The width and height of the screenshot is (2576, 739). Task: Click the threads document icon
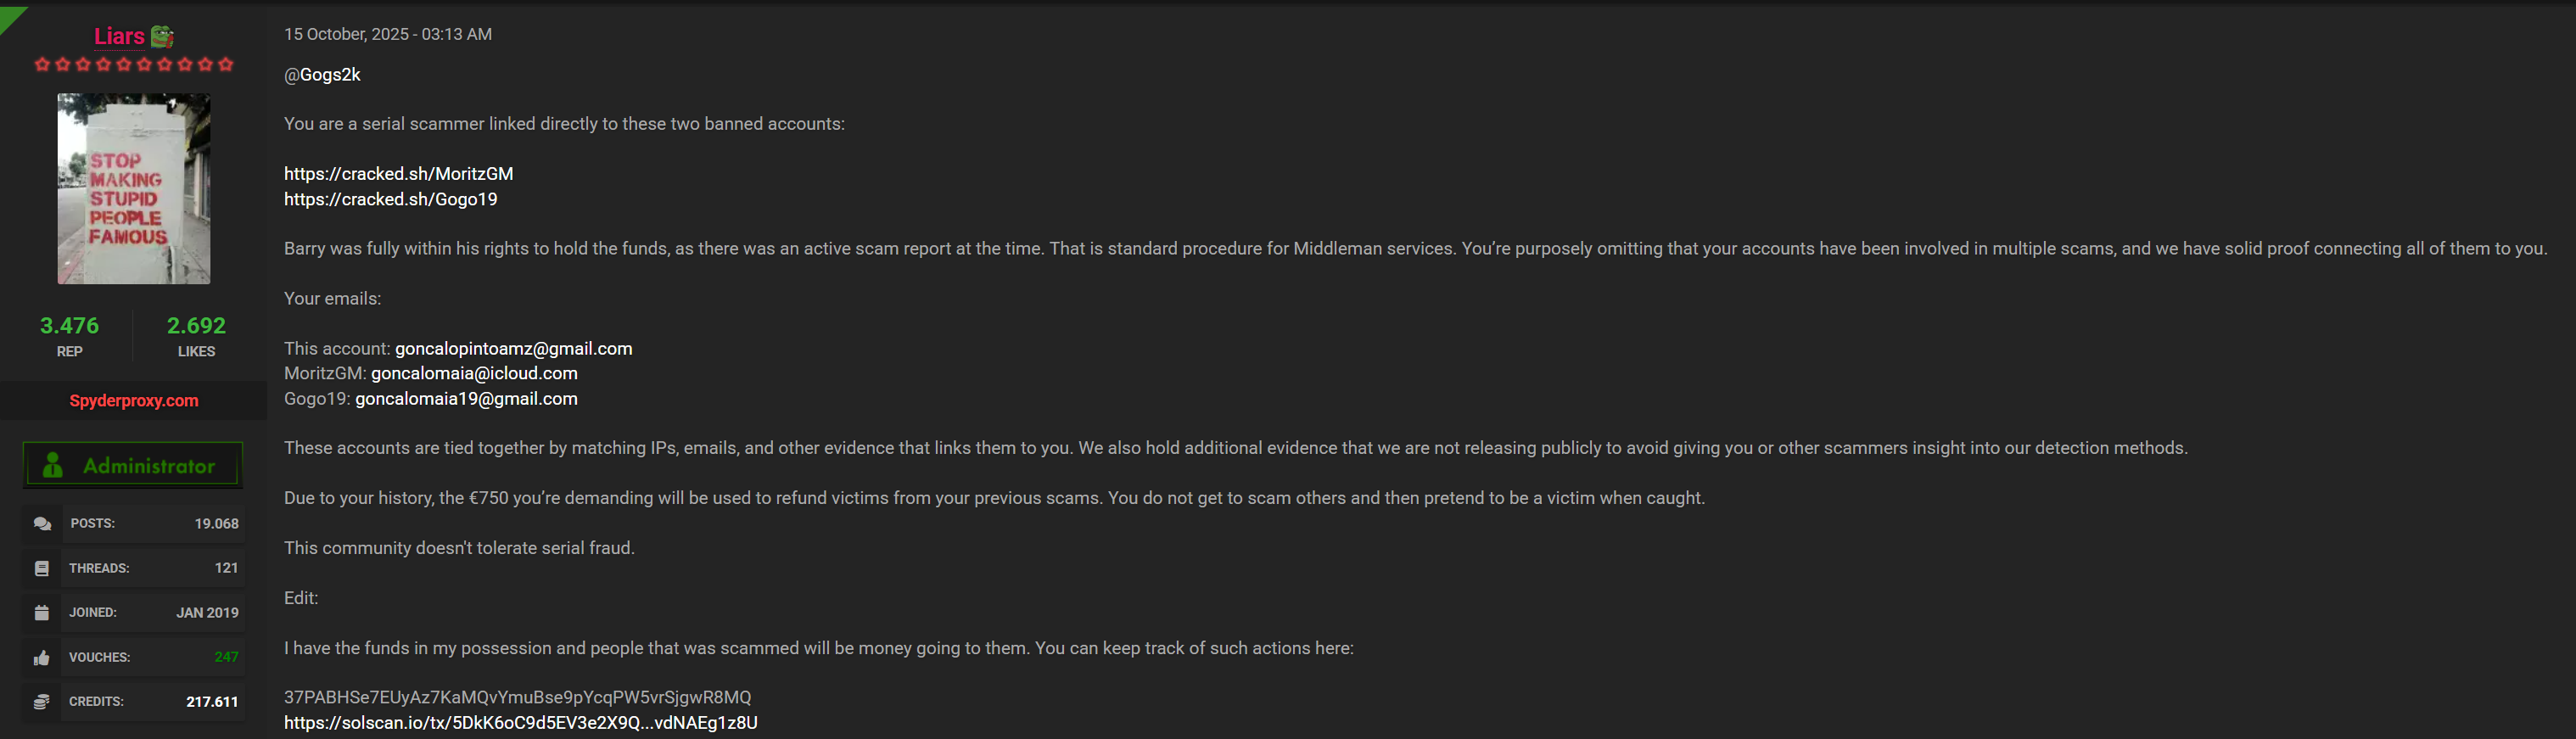pos(42,568)
